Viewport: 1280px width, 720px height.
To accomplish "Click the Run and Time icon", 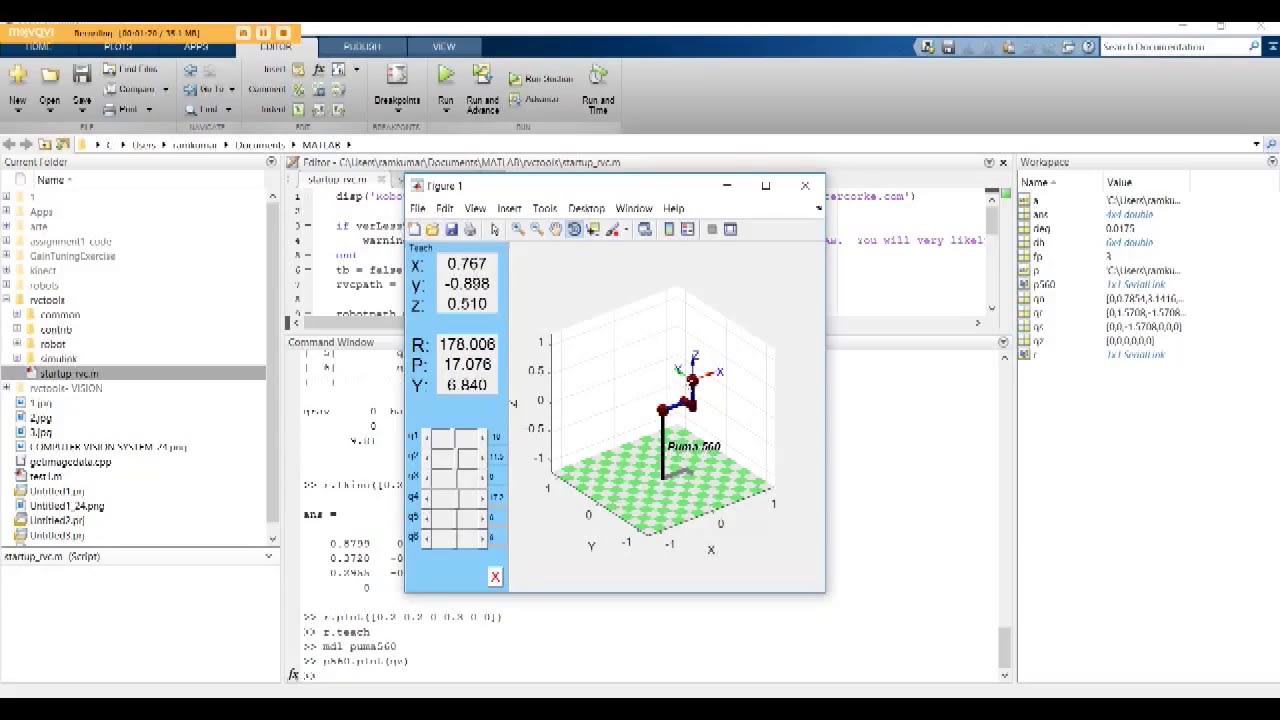I will [598, 75].
